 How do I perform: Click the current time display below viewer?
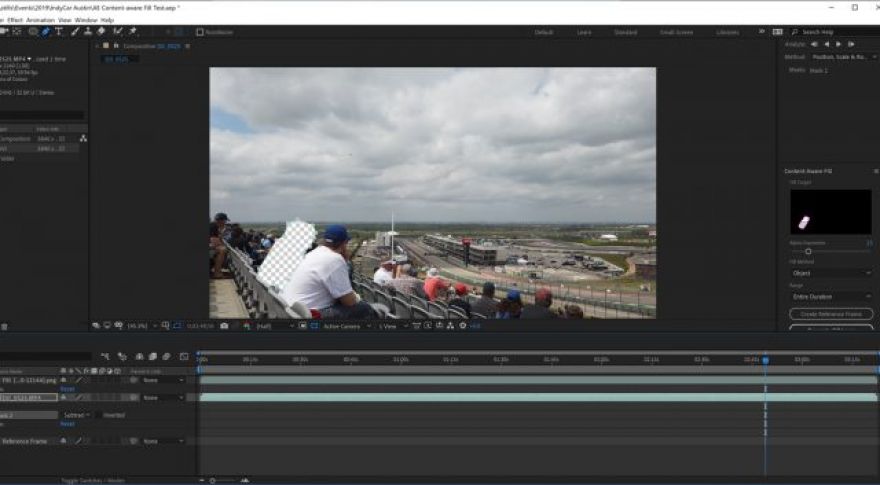click(x=200, y=326)
